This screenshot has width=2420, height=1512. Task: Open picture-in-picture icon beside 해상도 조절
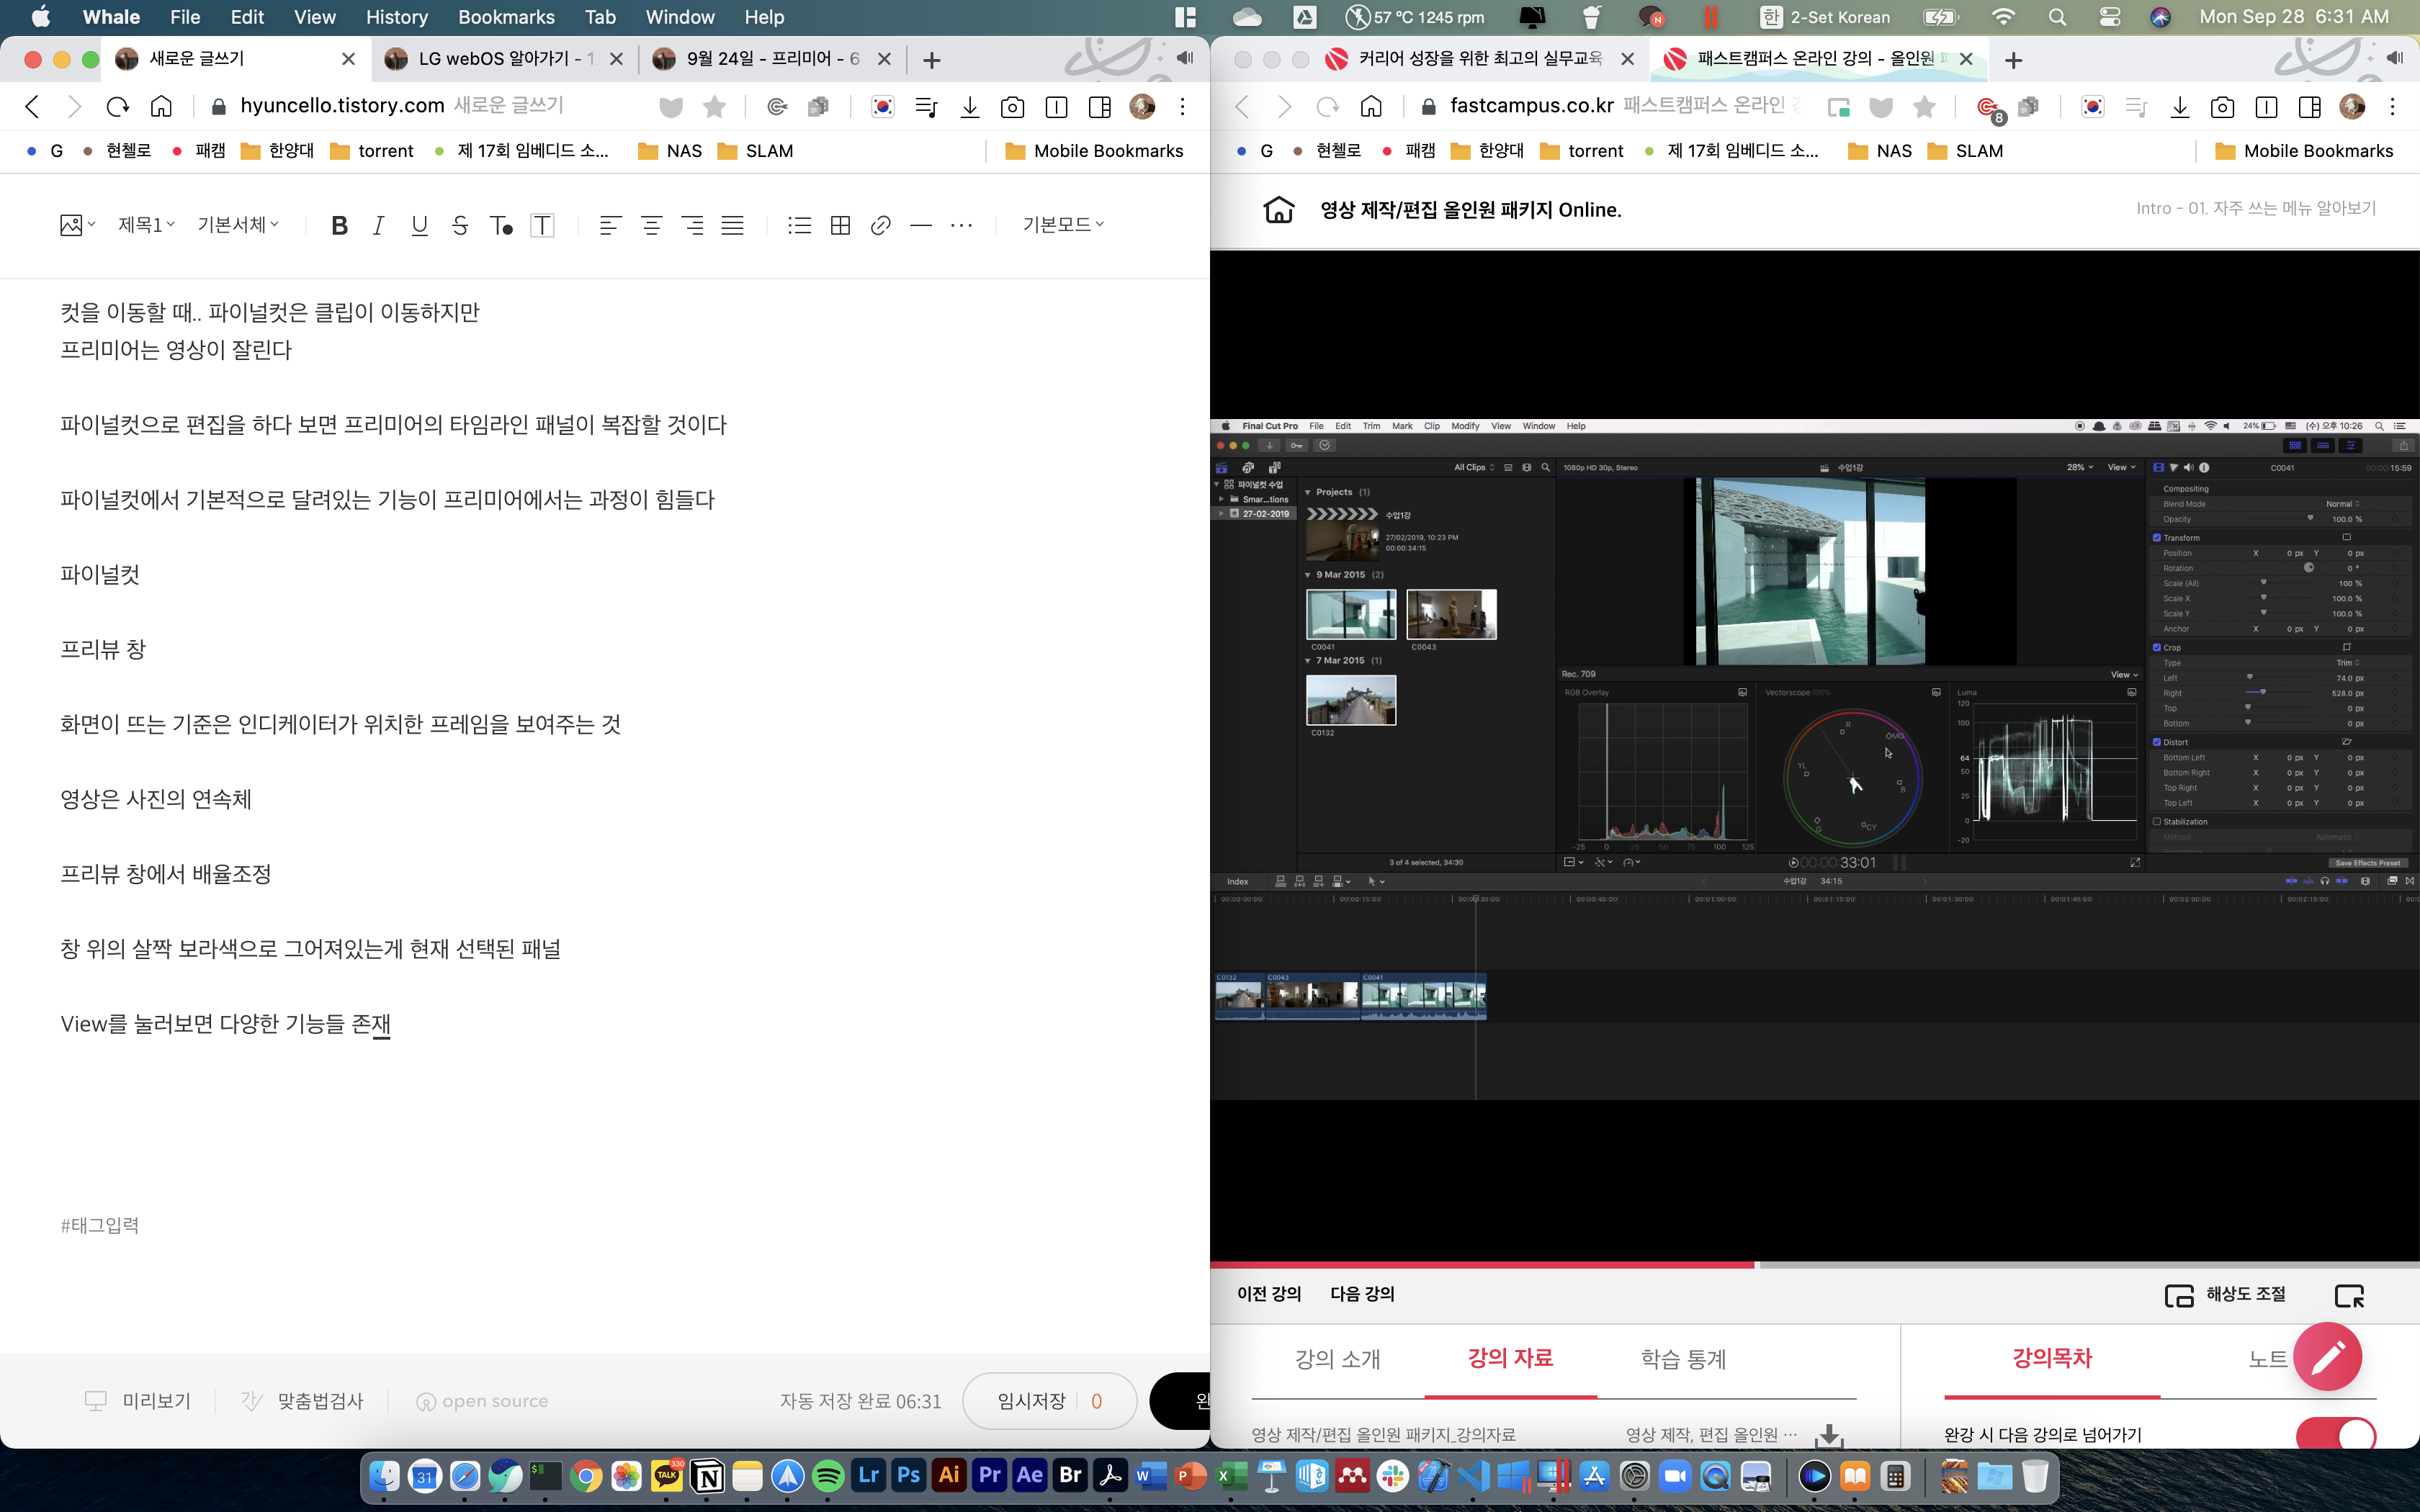click(x=2349, y=1295)
